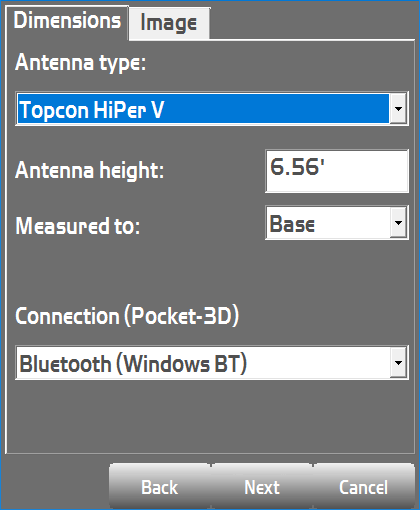Click the Antenna height label
Viewport: 420px width, 510px height.
pyautogui.click(x=90, y=170)
